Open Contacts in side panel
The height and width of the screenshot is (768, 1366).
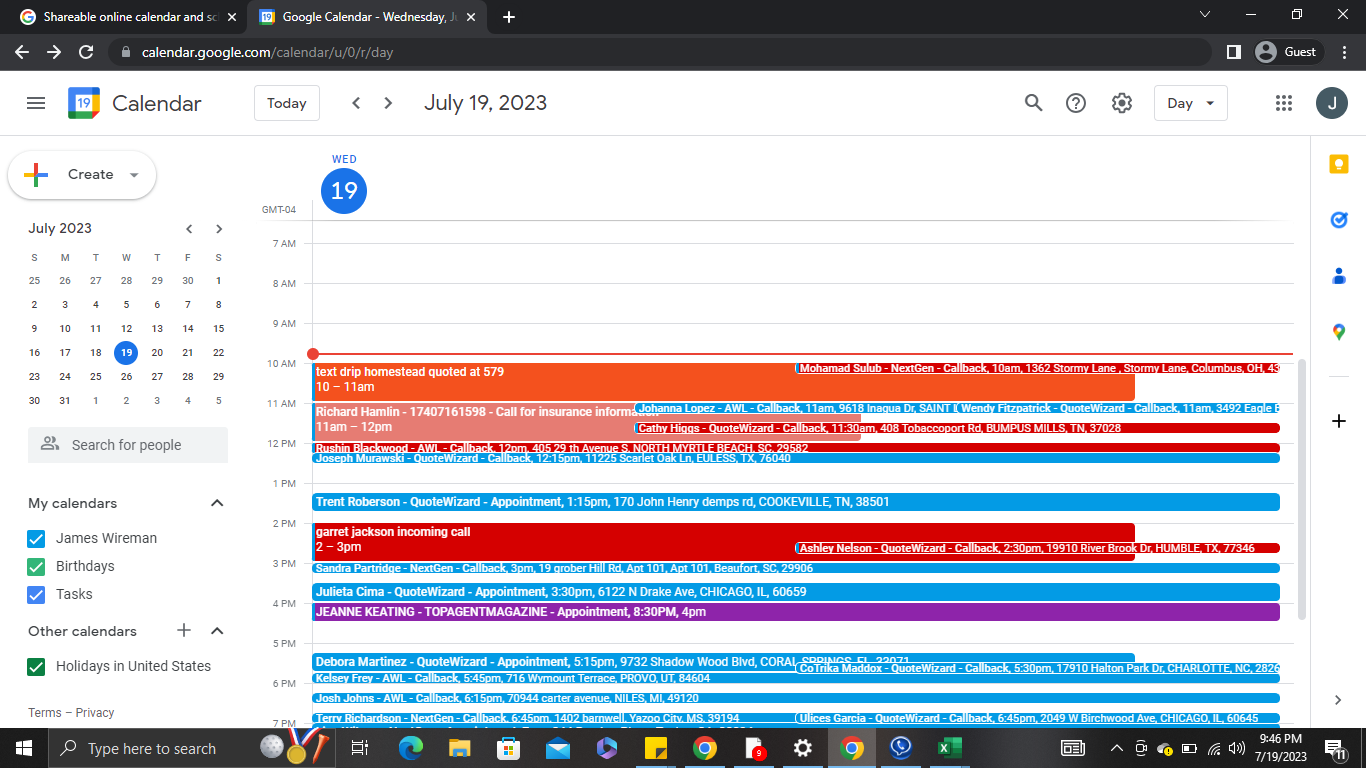(x=1339, y=276)
